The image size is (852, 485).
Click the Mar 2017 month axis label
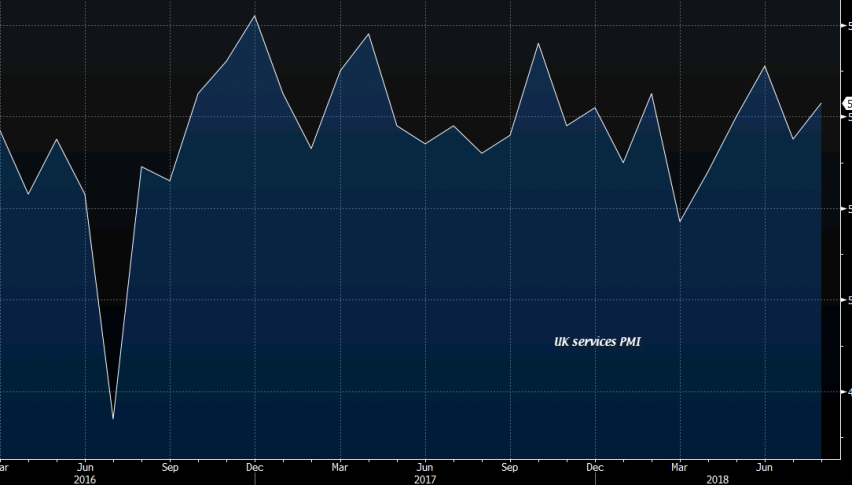[x=340, y=467]
